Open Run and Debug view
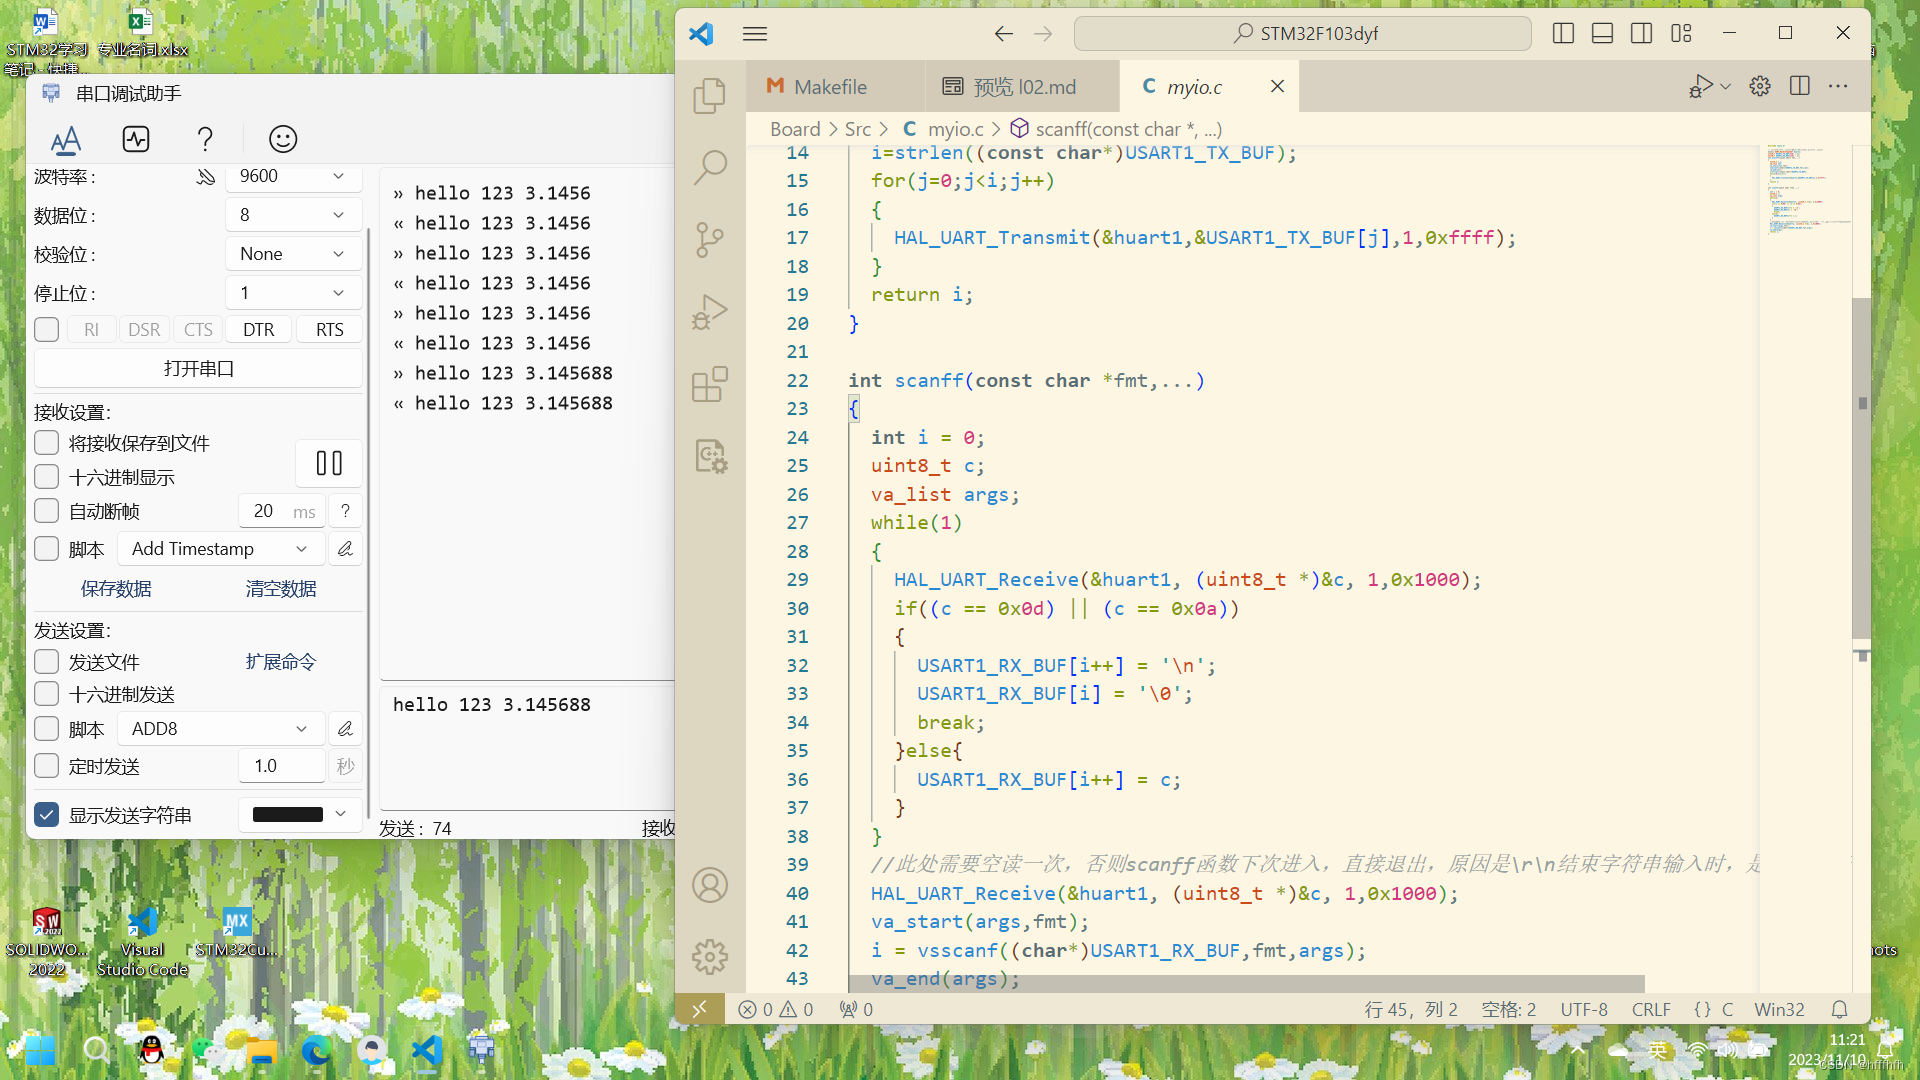The image size is (1920, 1080). coord(709,312)
